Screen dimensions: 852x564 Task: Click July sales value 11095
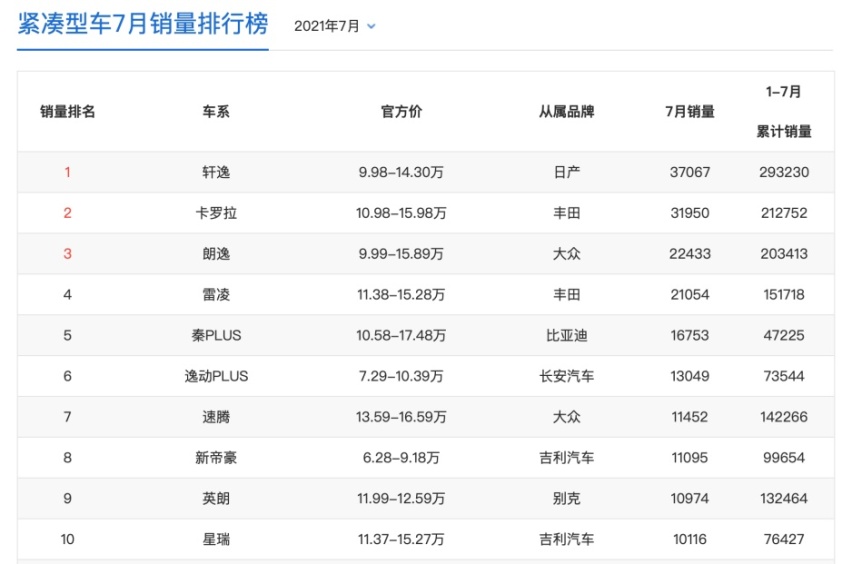tap(690, 458)
